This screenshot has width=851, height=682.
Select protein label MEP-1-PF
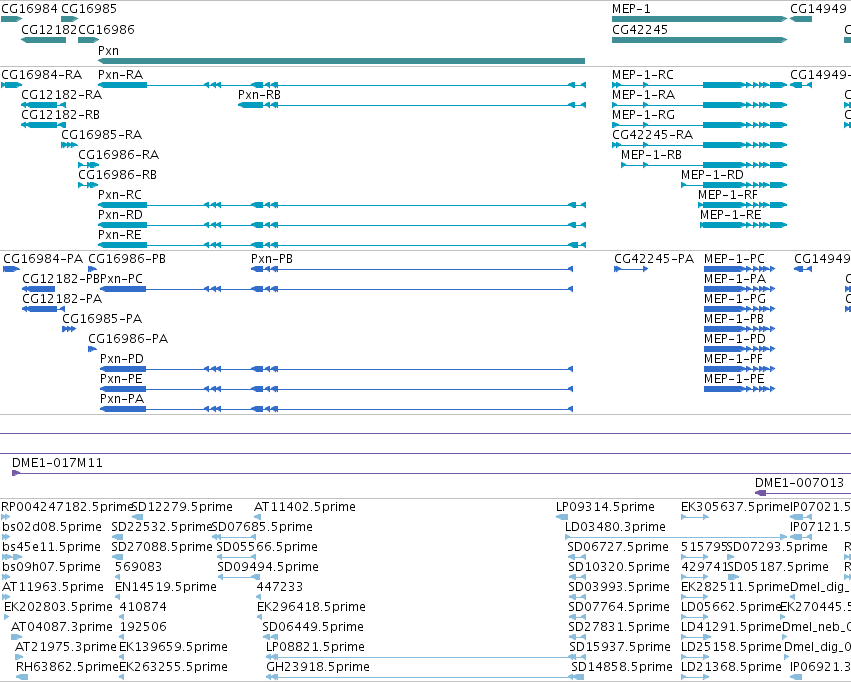pos(733,359)
